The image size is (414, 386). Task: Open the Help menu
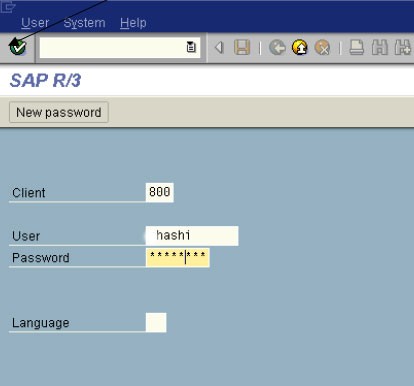(x=133, y=23)
